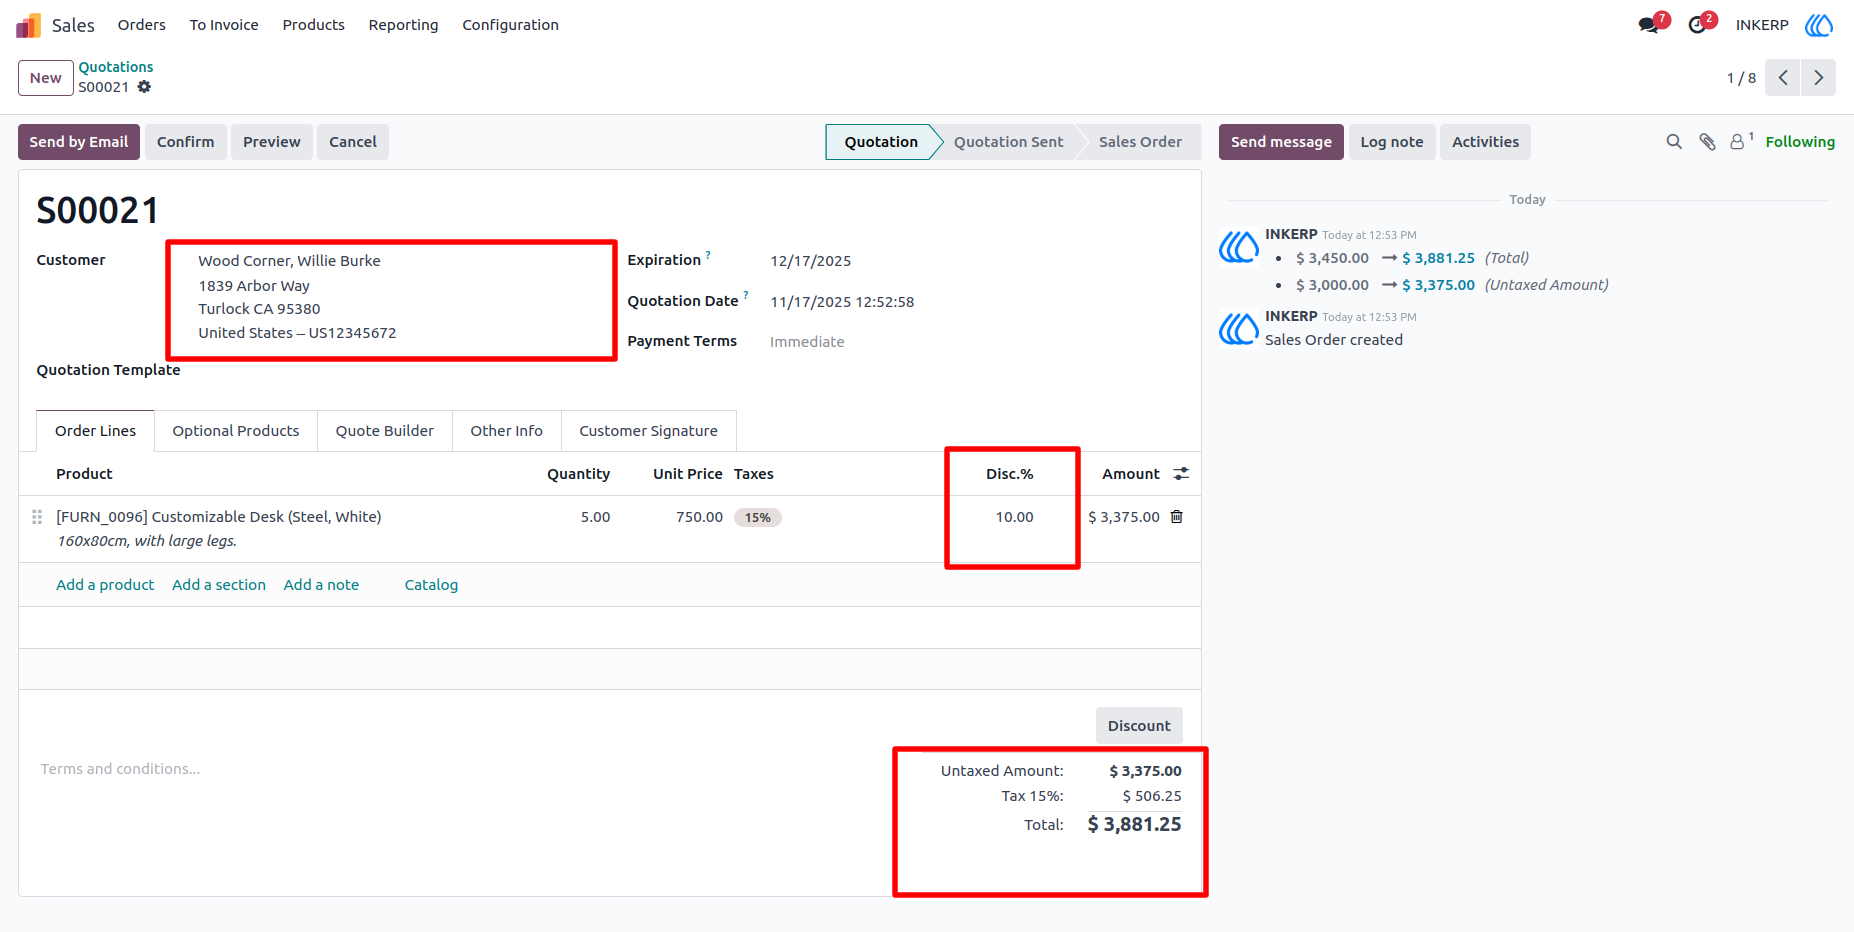Viewport: 1854px width, 932px height.
Task: Click the Following button
Action: [x=1800, y=142]
